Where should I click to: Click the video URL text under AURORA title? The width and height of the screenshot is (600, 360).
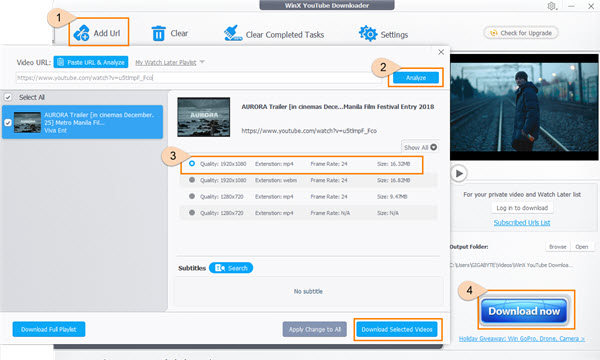point(309,131)
